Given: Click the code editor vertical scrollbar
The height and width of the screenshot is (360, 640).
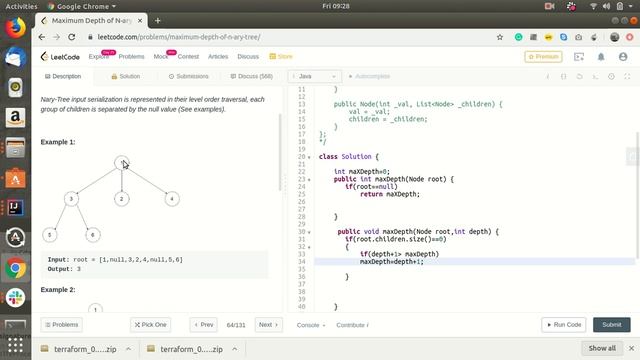Looking at the screenshot, I should pos(637,195).
